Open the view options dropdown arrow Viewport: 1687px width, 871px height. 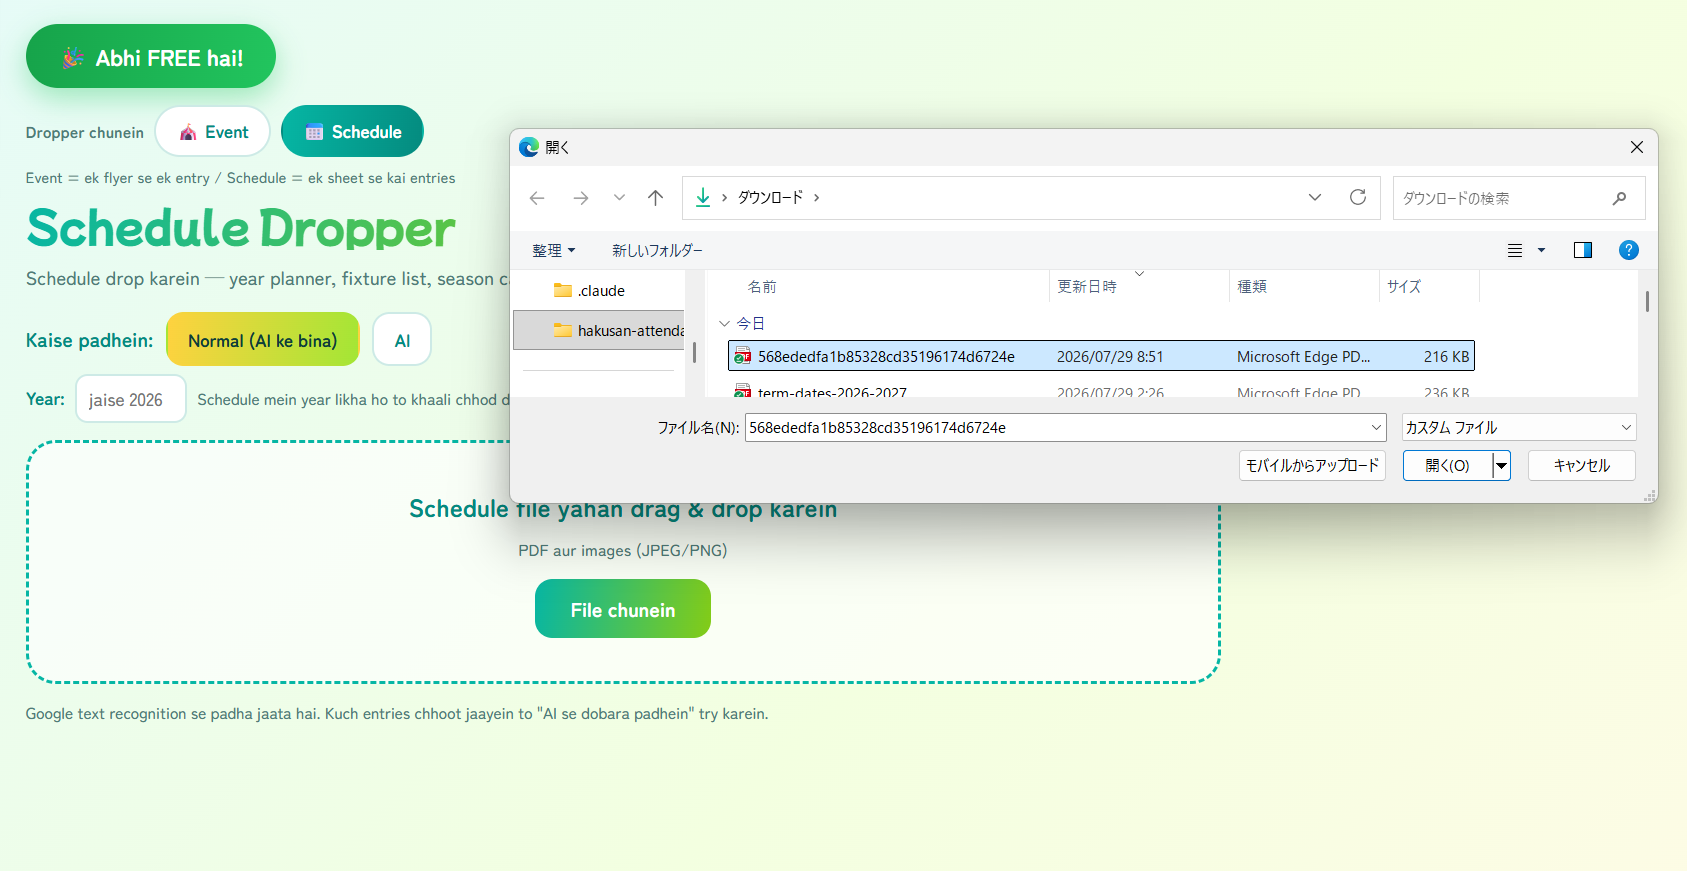pyautogui.click(x=1541, y=250)
